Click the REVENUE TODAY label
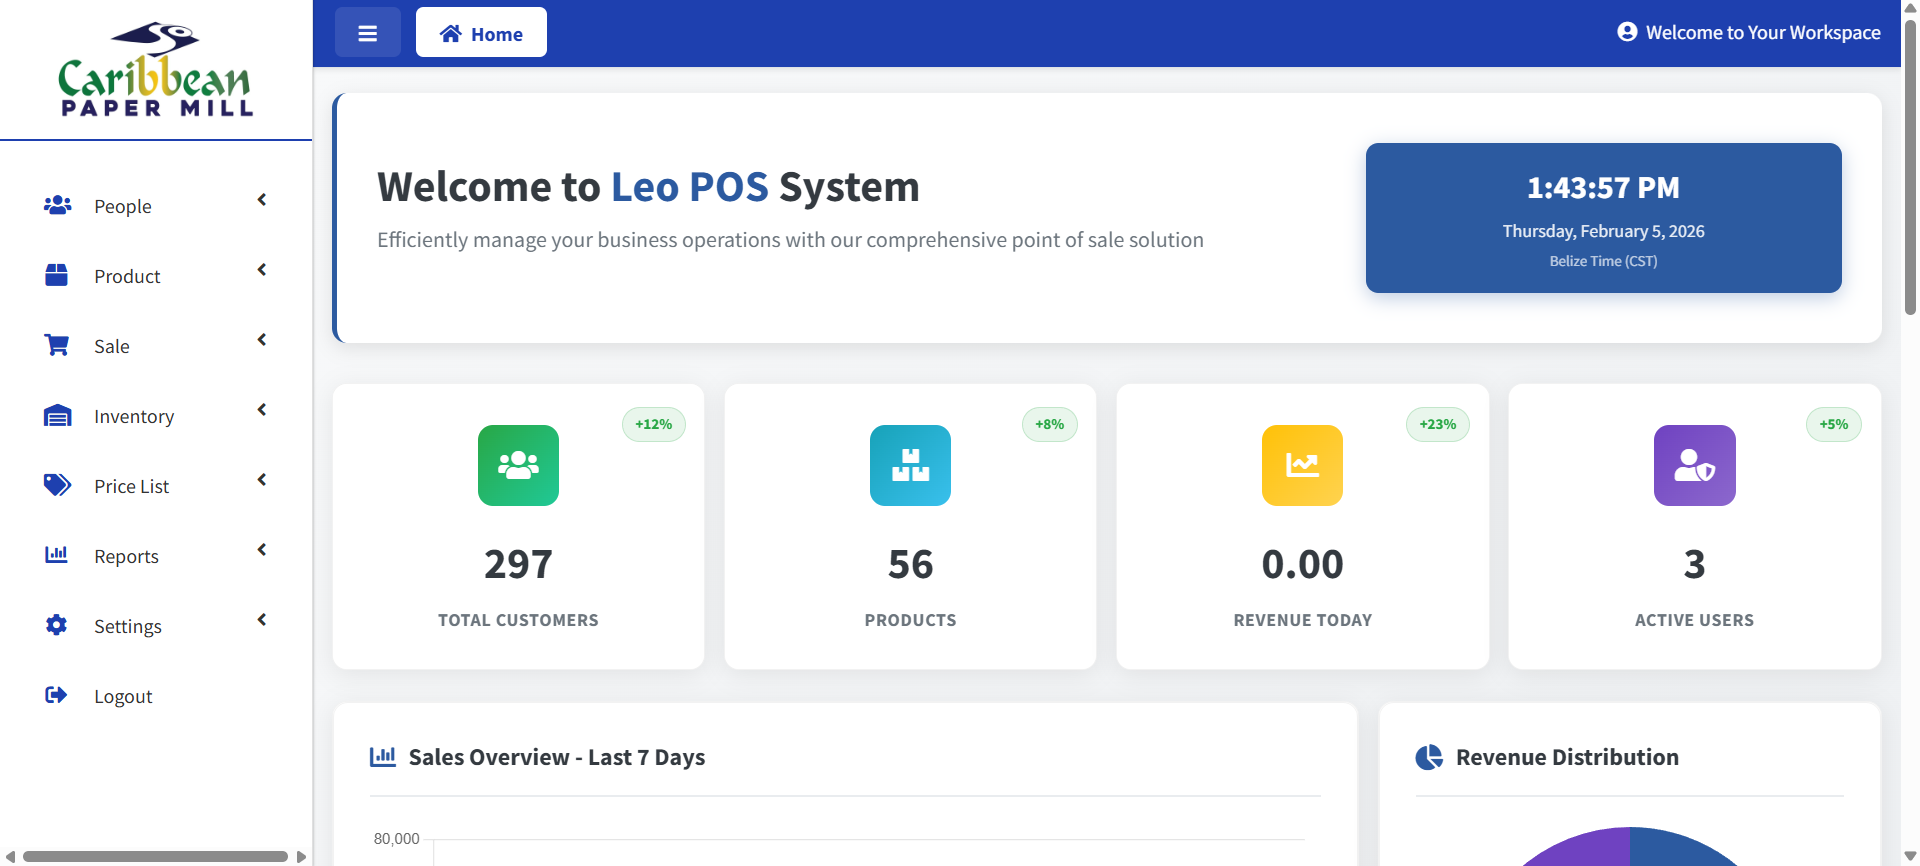The height and width of the screenshot is (866, 1920). pyautogui.click(x=1302, y=620)
